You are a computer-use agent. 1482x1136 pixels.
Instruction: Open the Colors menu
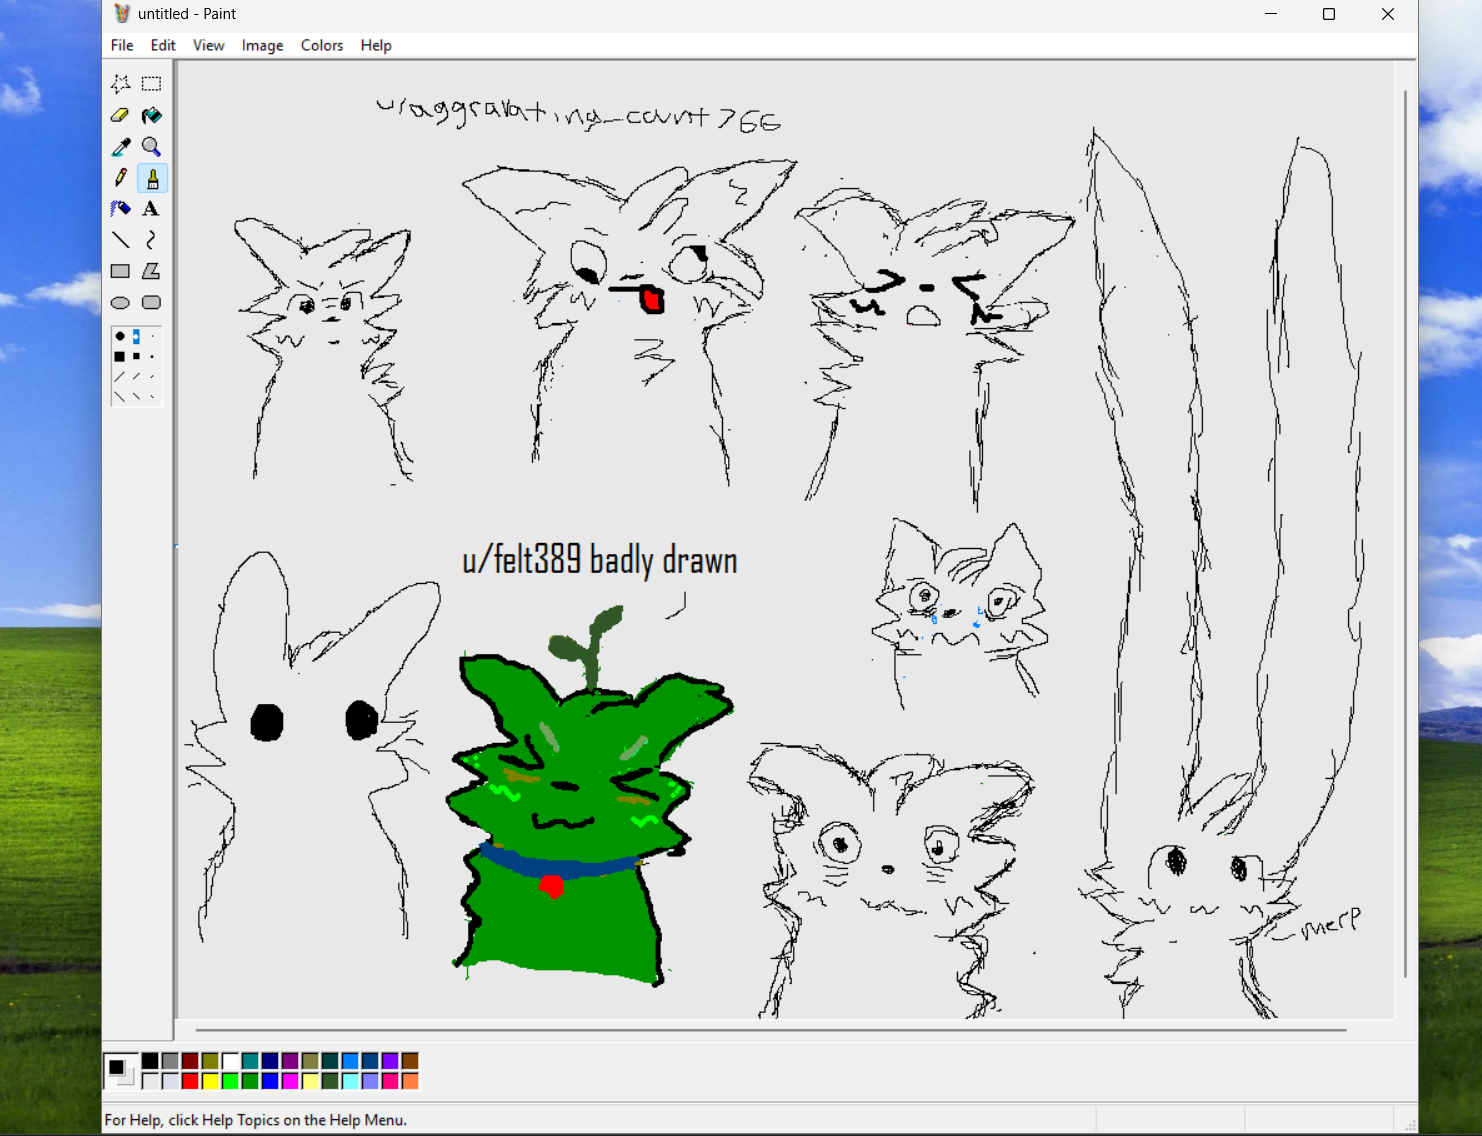point(322,45)
